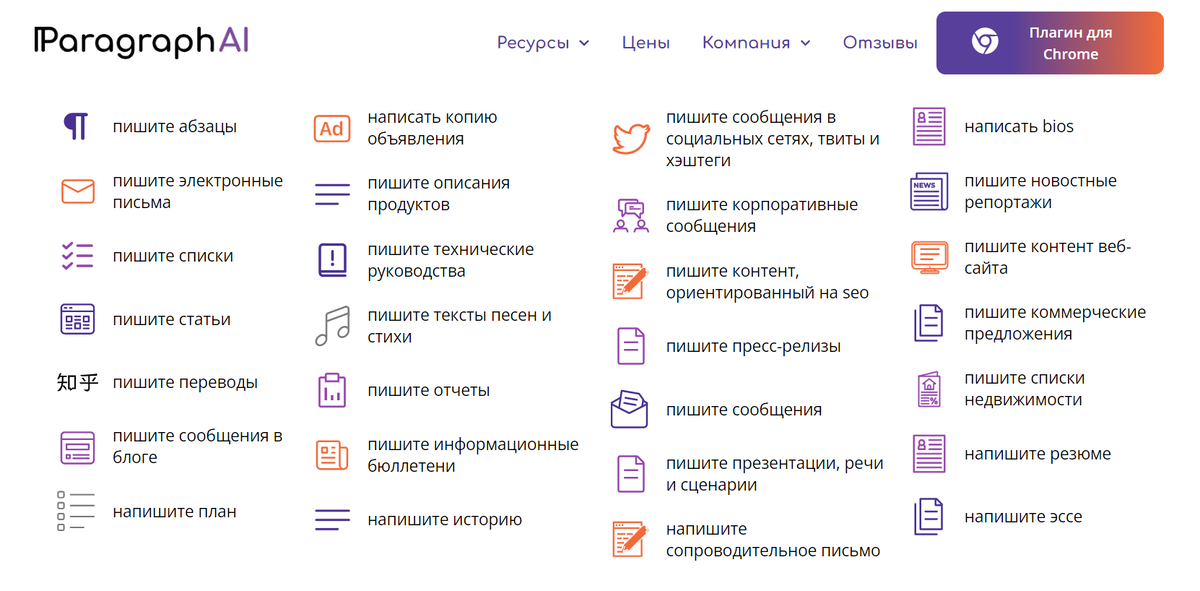The width and height of the screenshot is (1200, 591).
Task: Click the lines icon beside напишите историю
Action: (x=332, y=520)
